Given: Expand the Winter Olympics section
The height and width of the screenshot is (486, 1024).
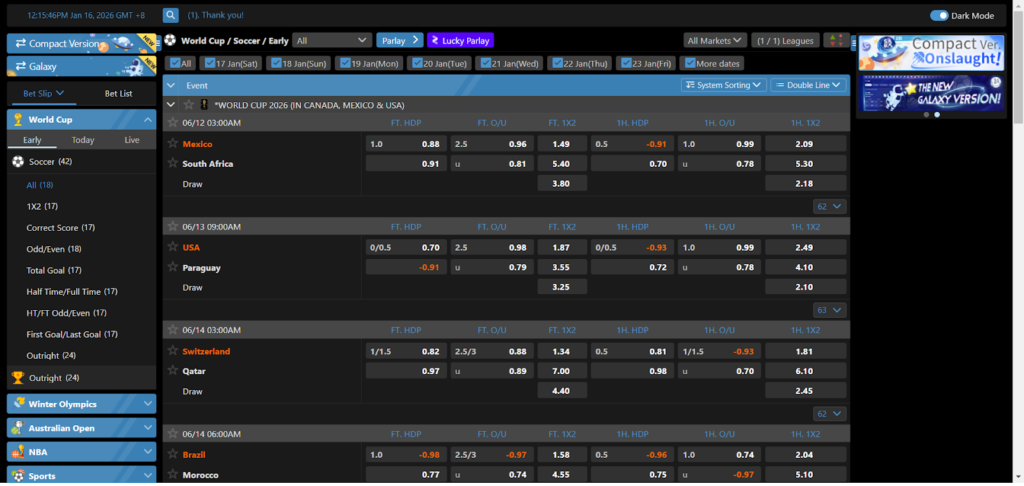Looking at the screenshot, I should pos(82,404).
